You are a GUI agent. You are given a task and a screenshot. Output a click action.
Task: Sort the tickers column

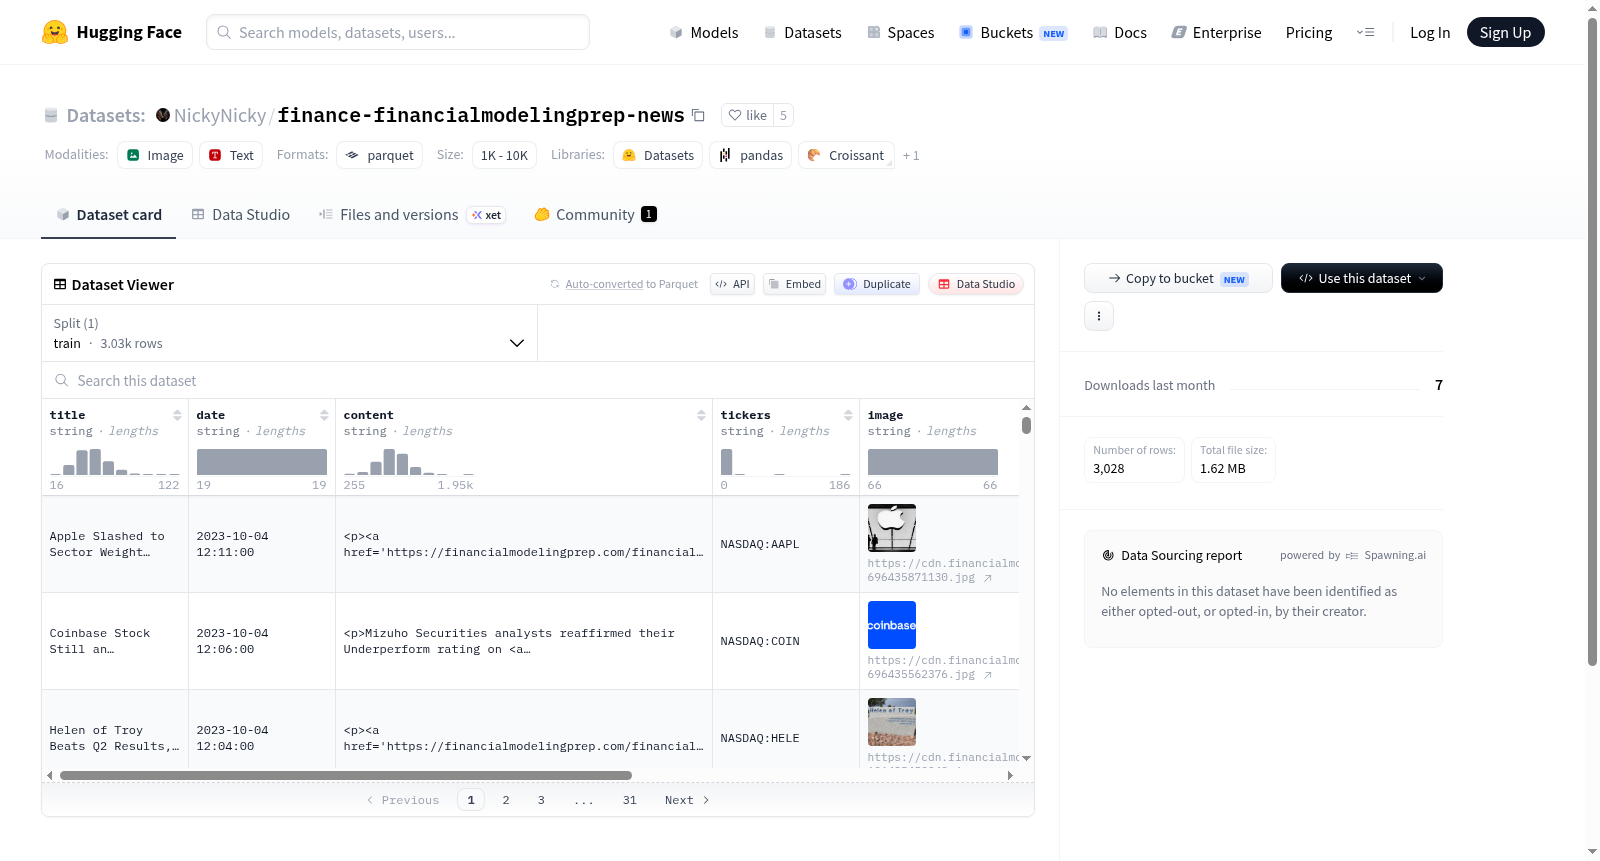coord(848,415)
